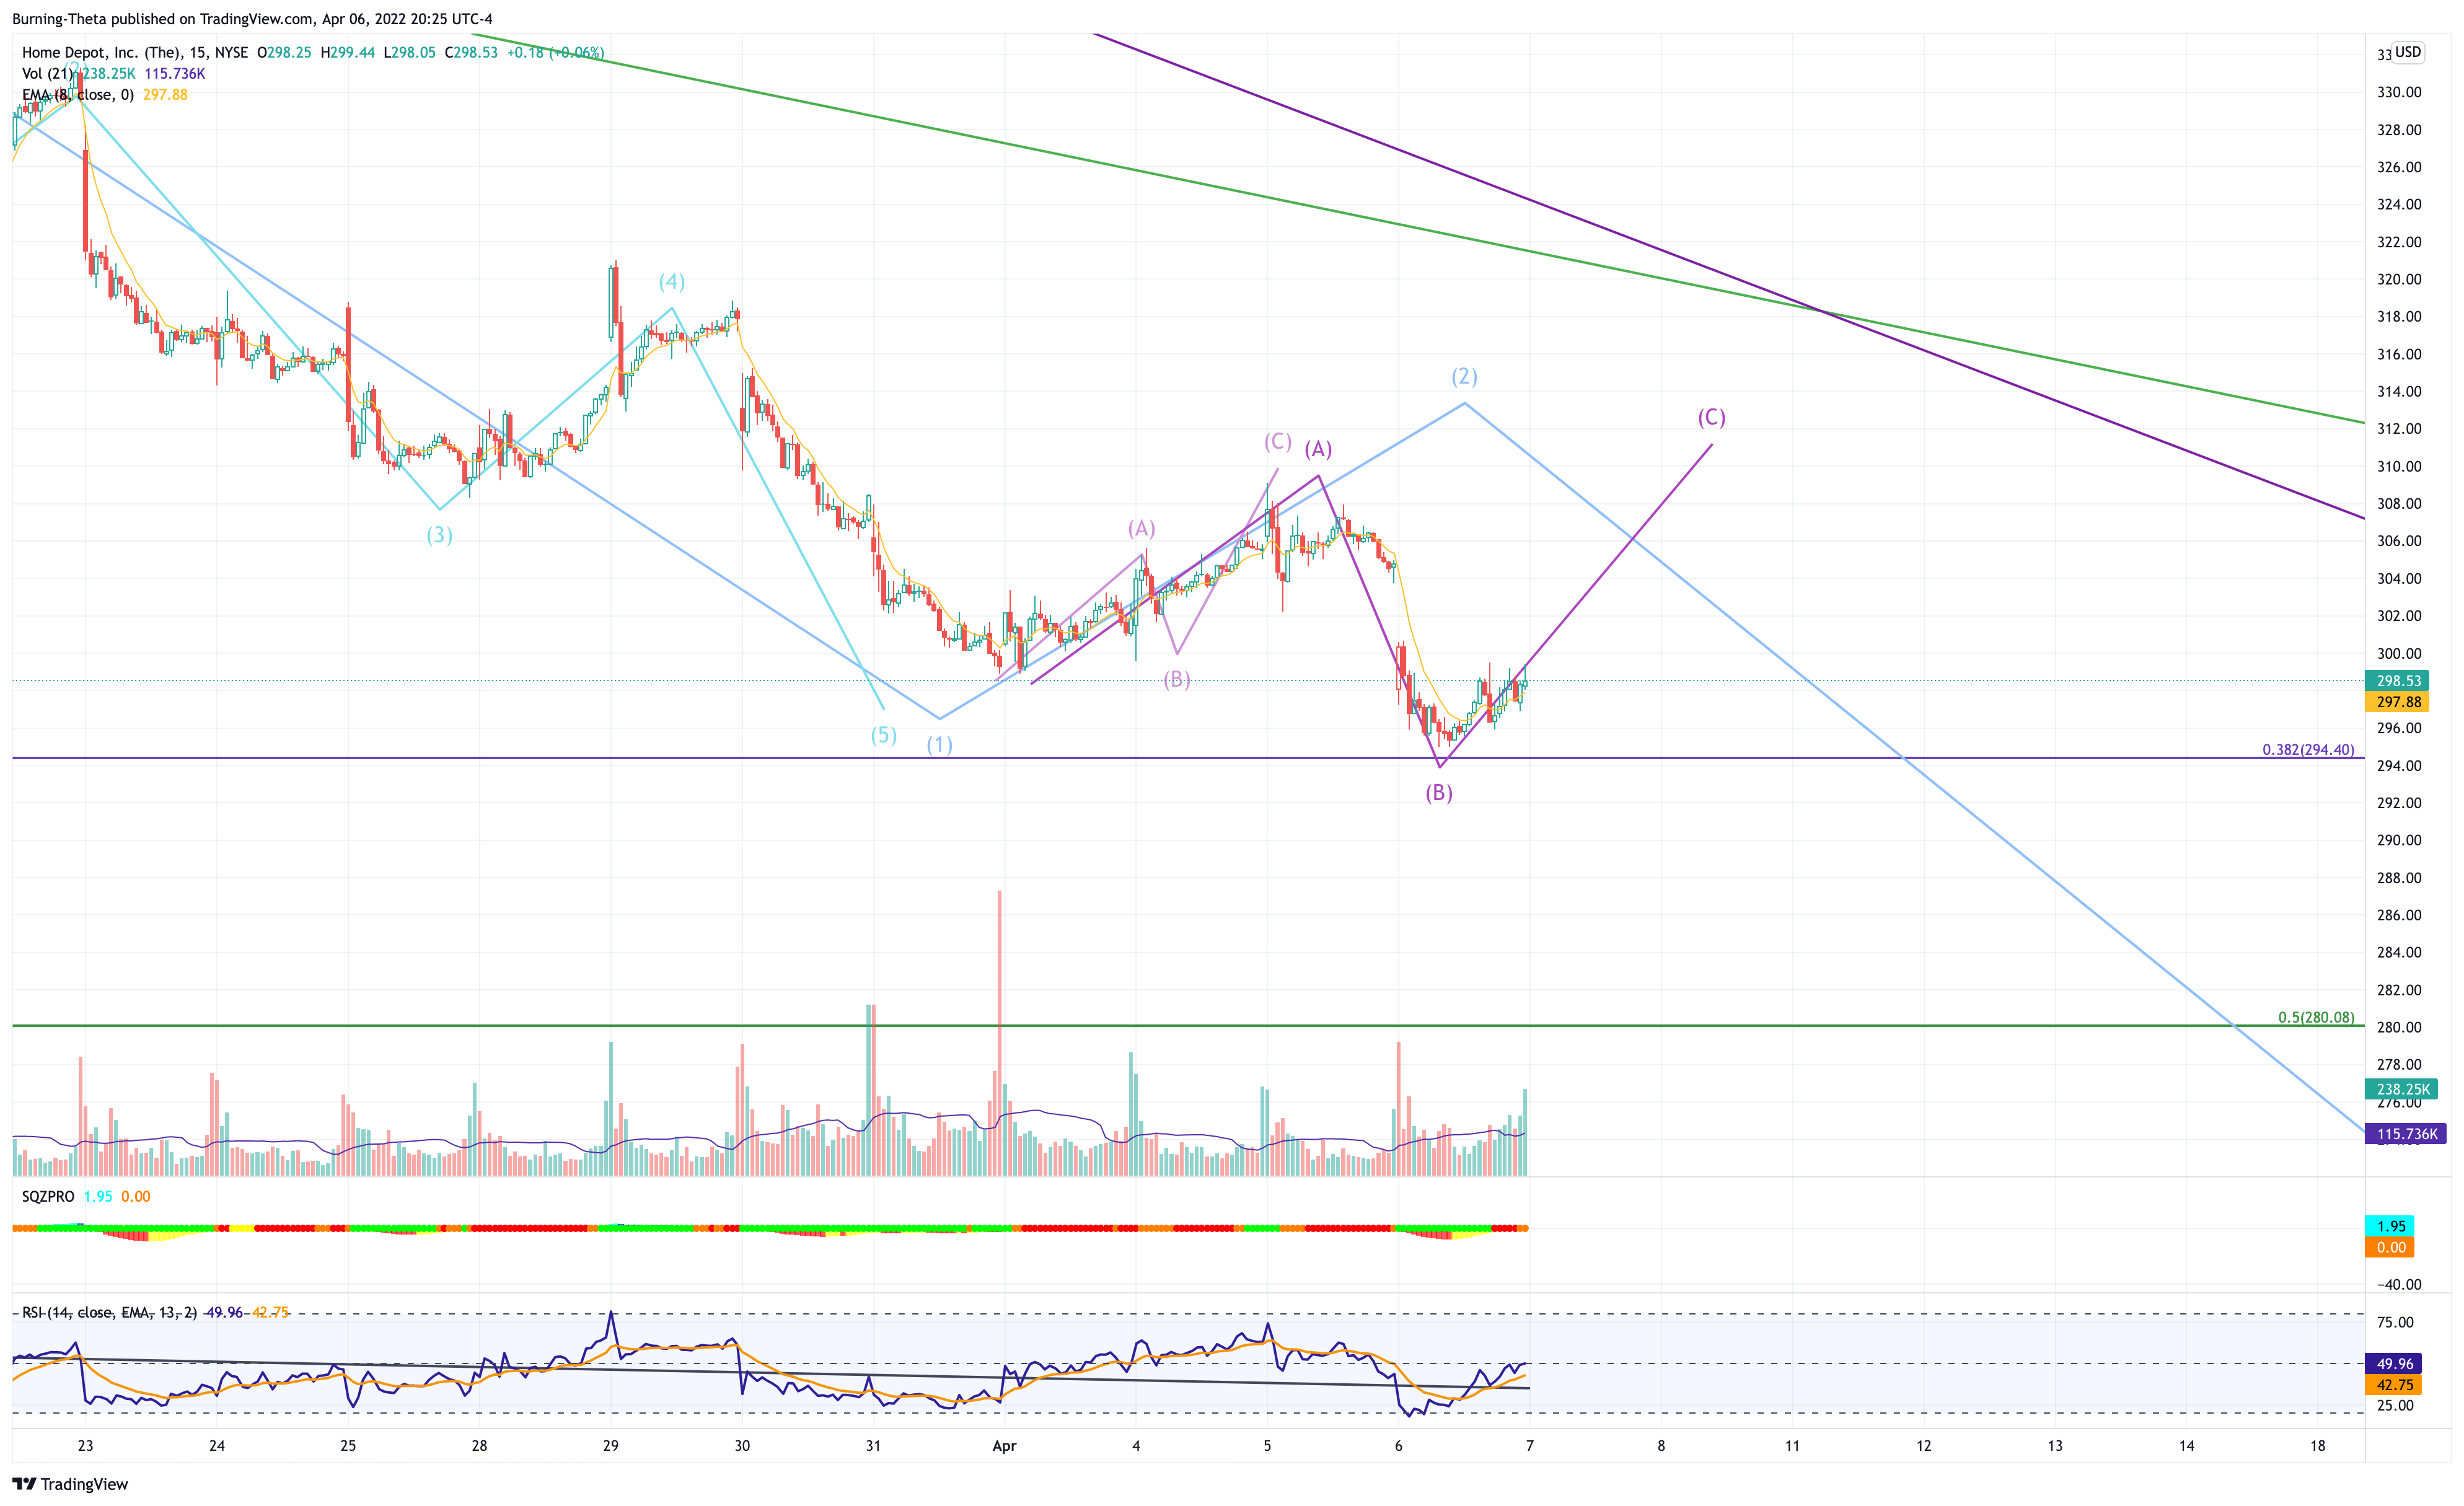The image size is (2464, 1506).
Task: Click the 238.25K volume tag on the axis
Action: point(2401,1089)
